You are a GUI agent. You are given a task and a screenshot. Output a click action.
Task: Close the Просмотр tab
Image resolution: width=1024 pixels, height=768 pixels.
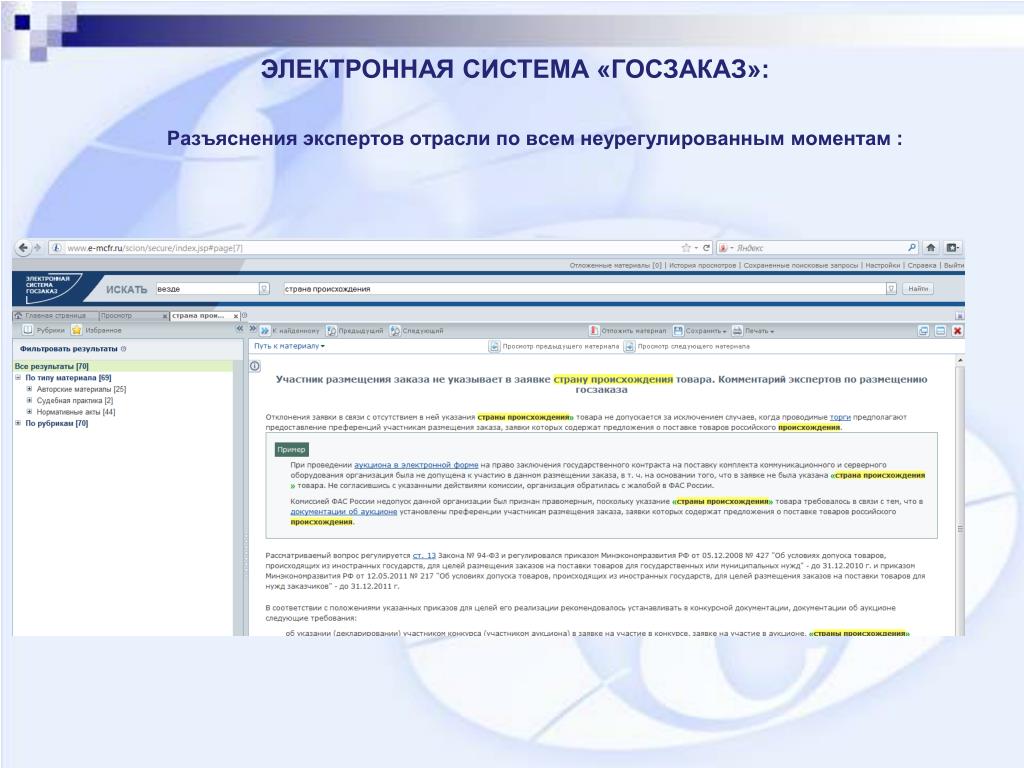tap(165, 317)
